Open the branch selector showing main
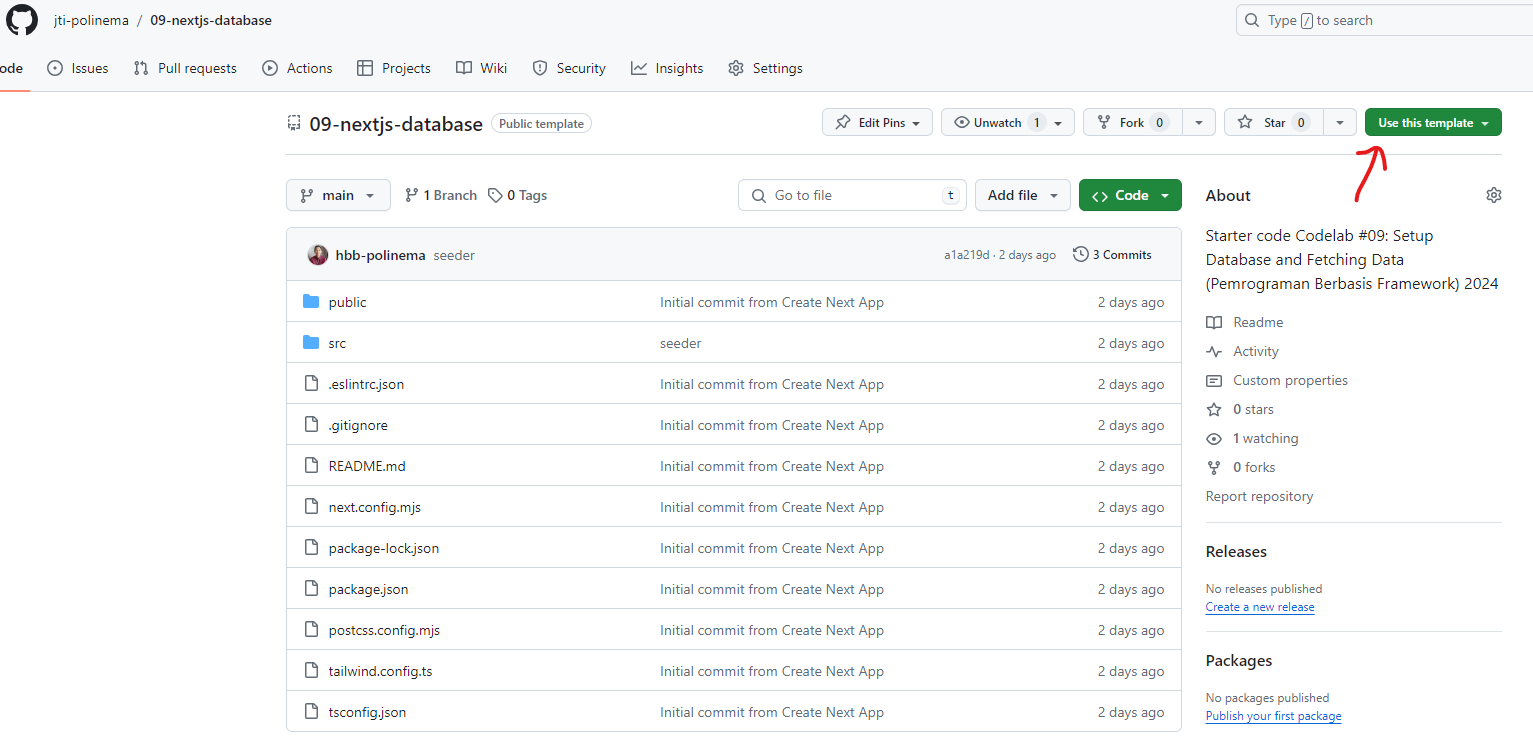Viewport: 1533px width, 740px height. click(338, 195)
